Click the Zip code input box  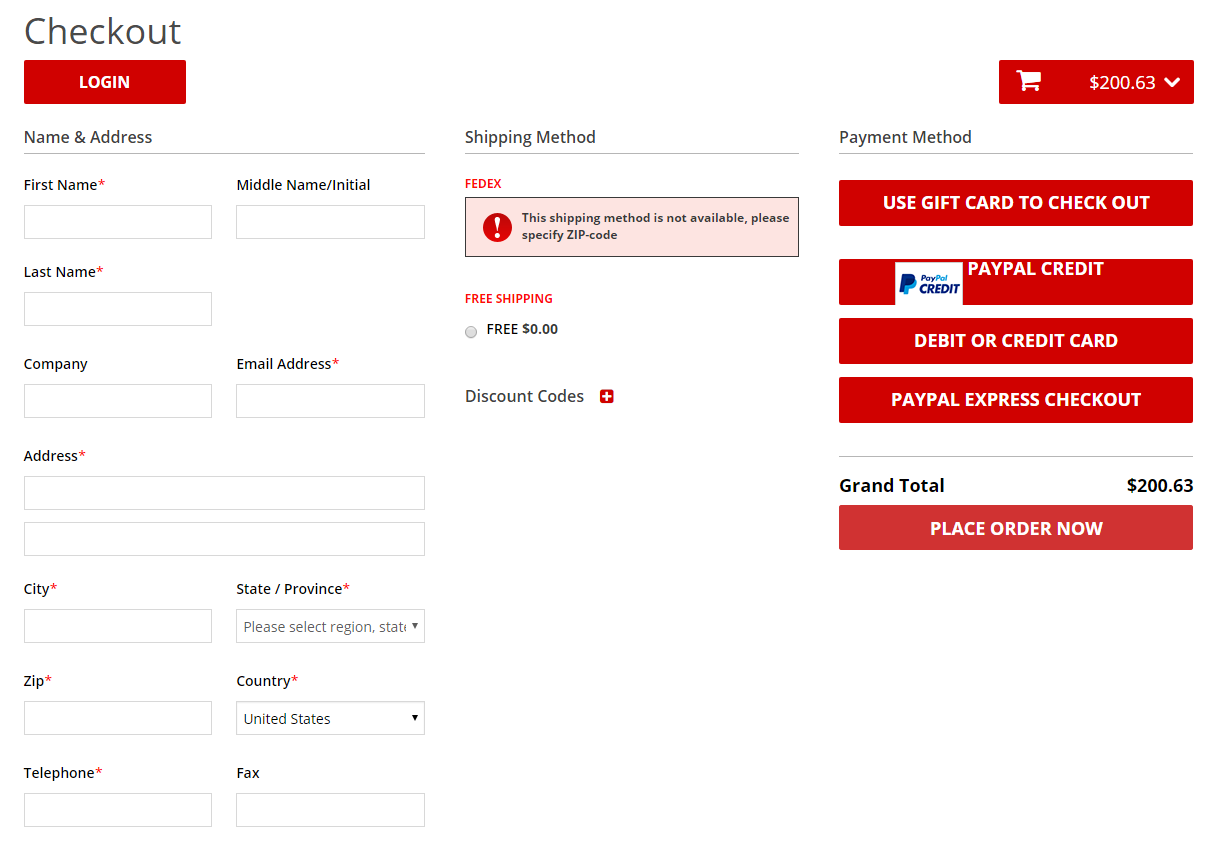pos(118,718)
